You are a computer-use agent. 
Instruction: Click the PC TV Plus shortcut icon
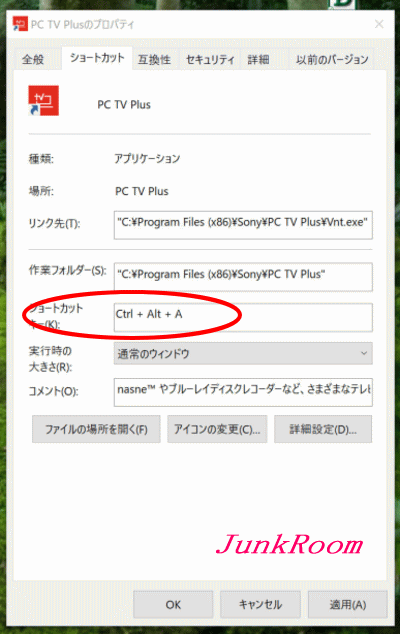44,101
